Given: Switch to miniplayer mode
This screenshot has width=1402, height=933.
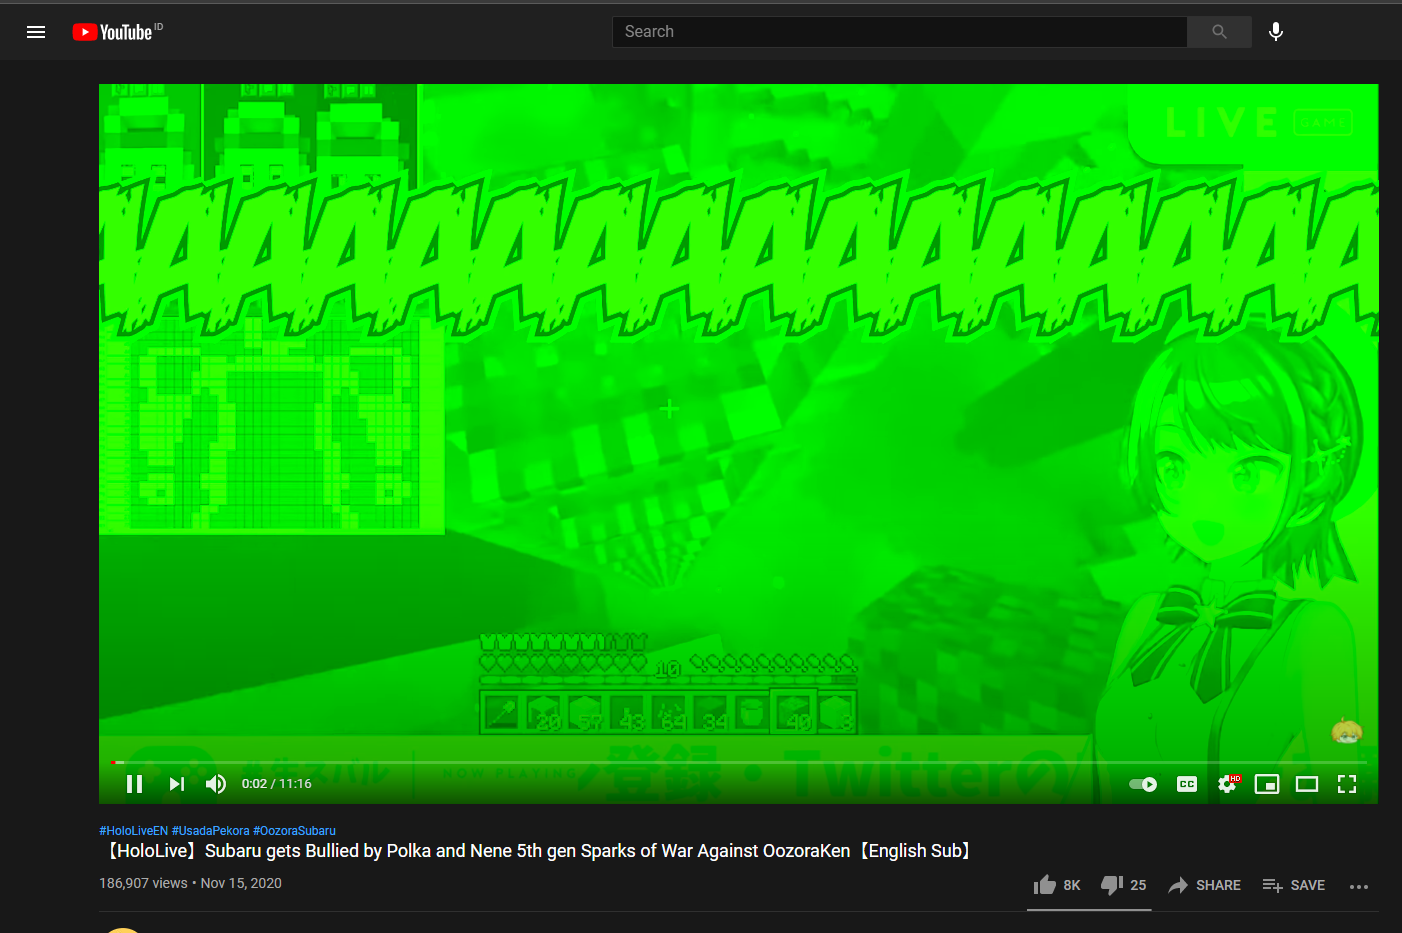Looking at the screenshot, I should tap(1267, 784).
